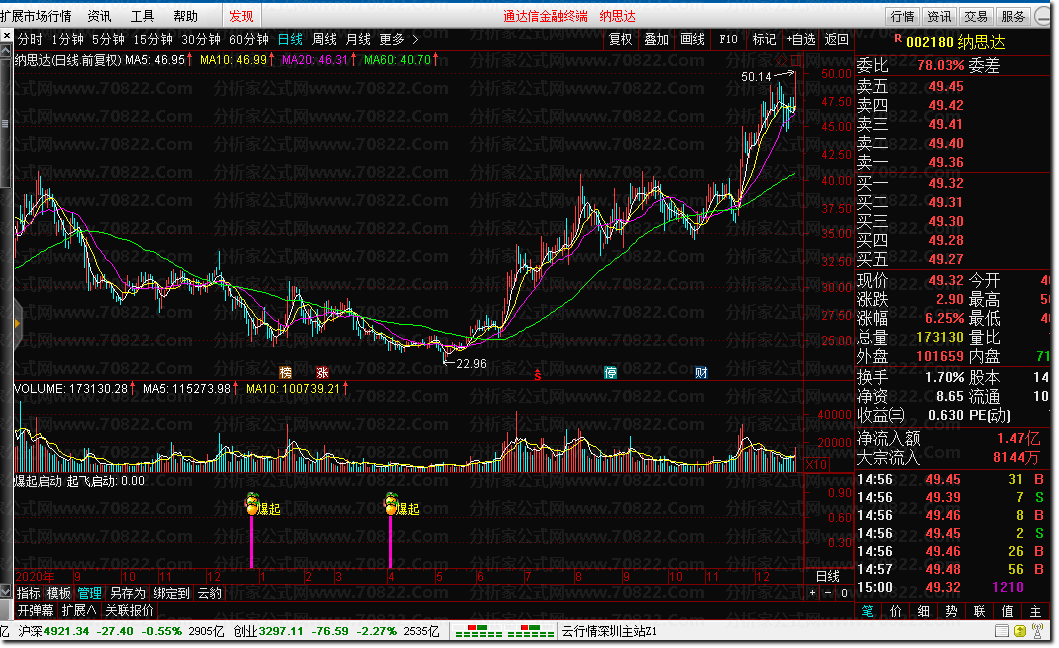Click the 模板 template tab
Viewport: 1059px width, 648px height.
pyautogui.click(x=59, y=593)
